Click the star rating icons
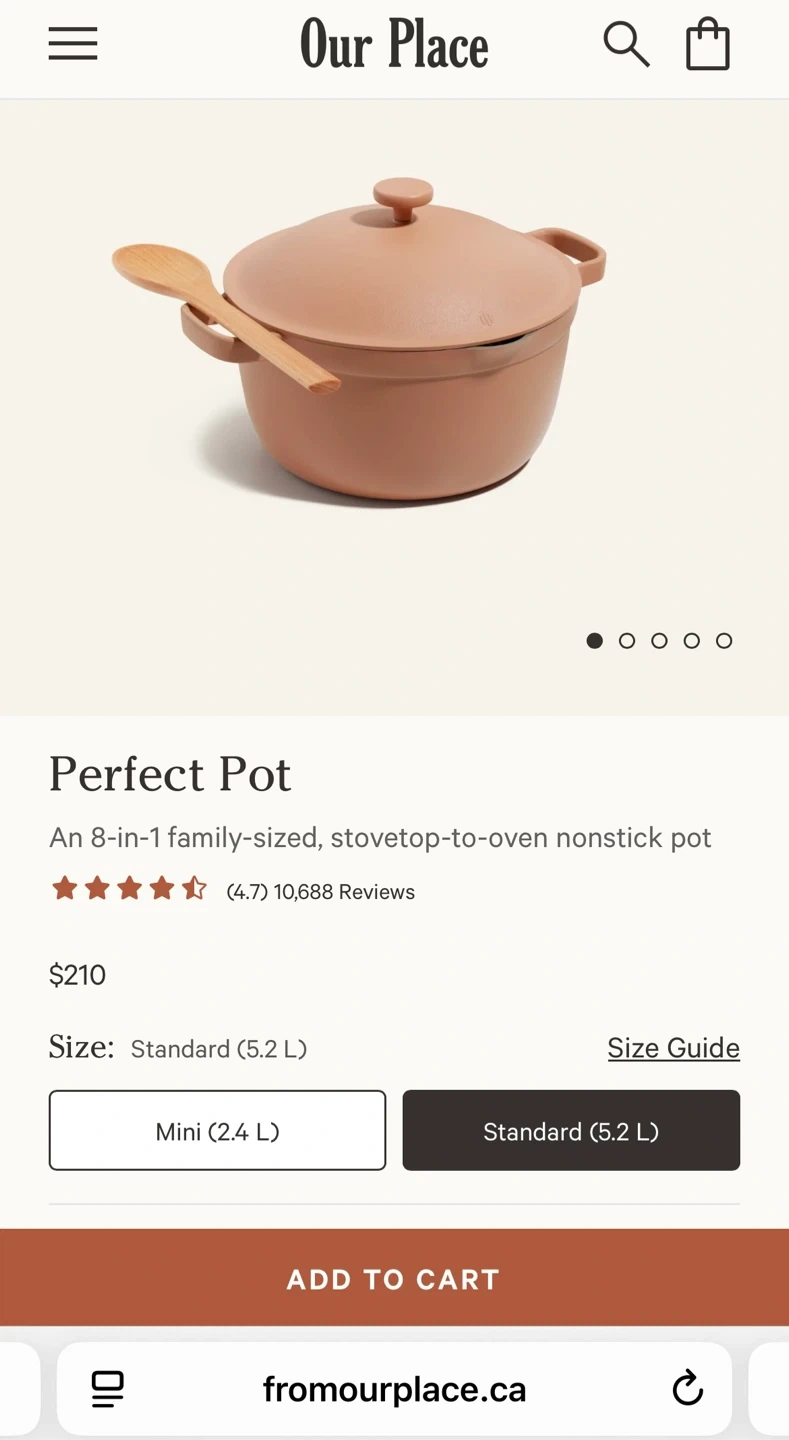 pyautogui.click(x=129, y=889)
